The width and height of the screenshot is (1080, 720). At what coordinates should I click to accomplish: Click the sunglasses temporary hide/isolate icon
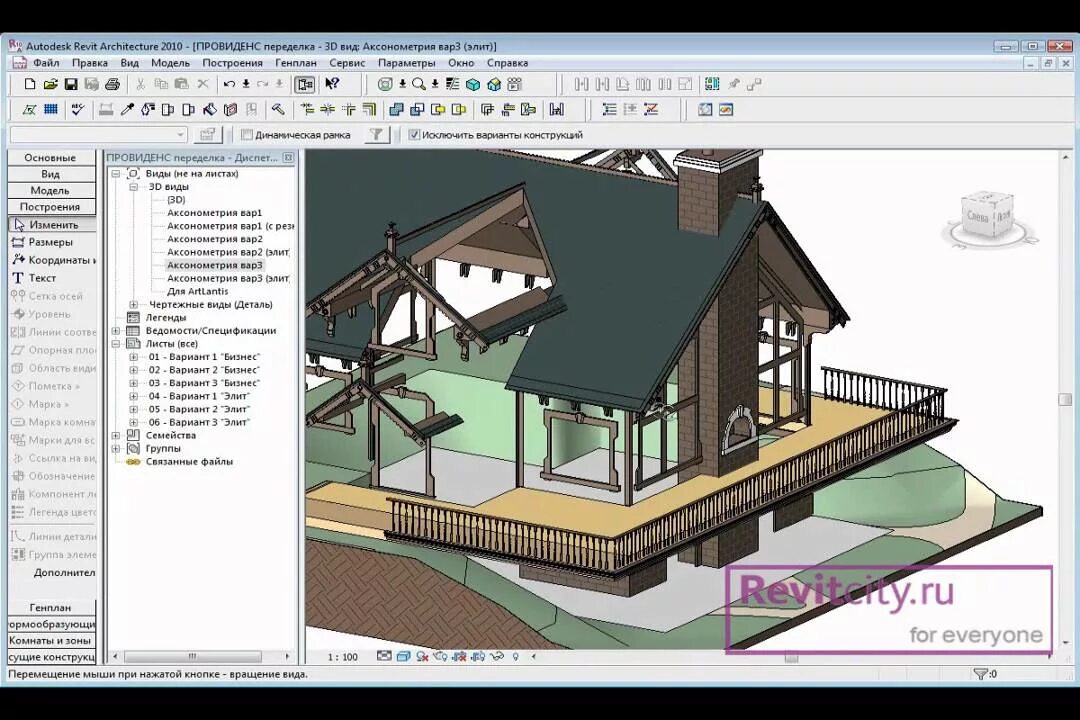496,657
